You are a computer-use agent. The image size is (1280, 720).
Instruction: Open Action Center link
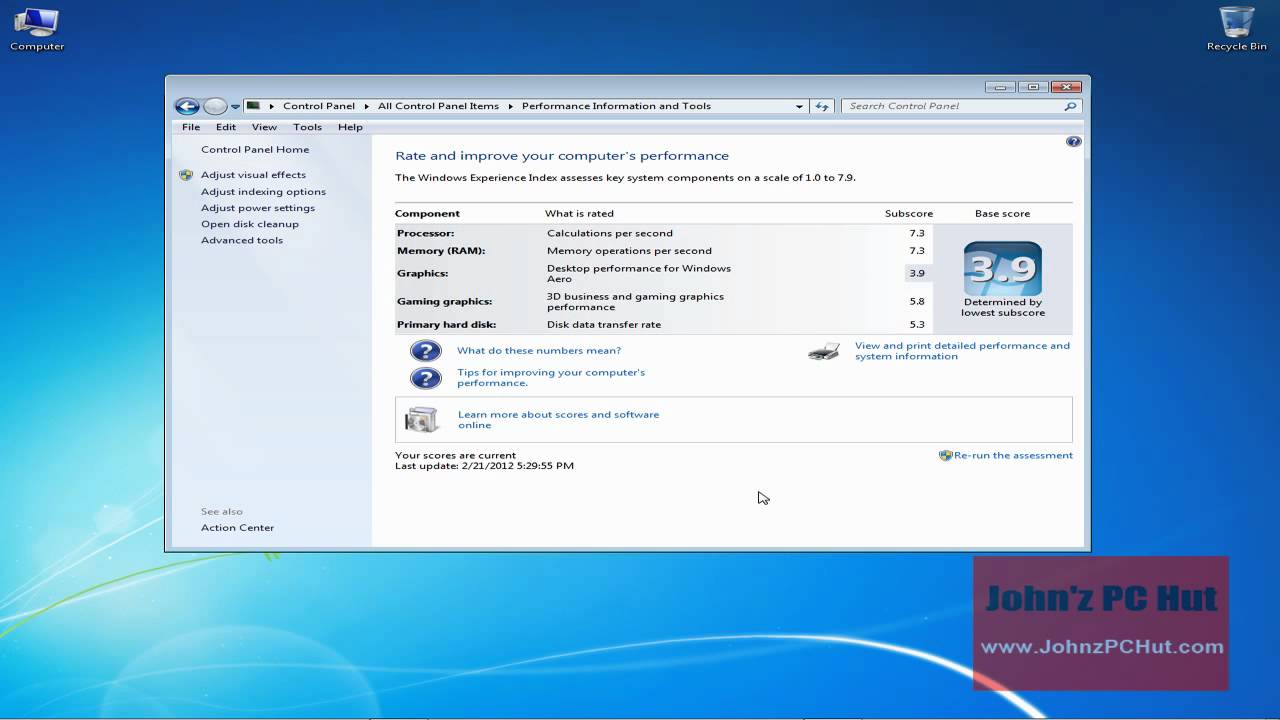[237, 528]
